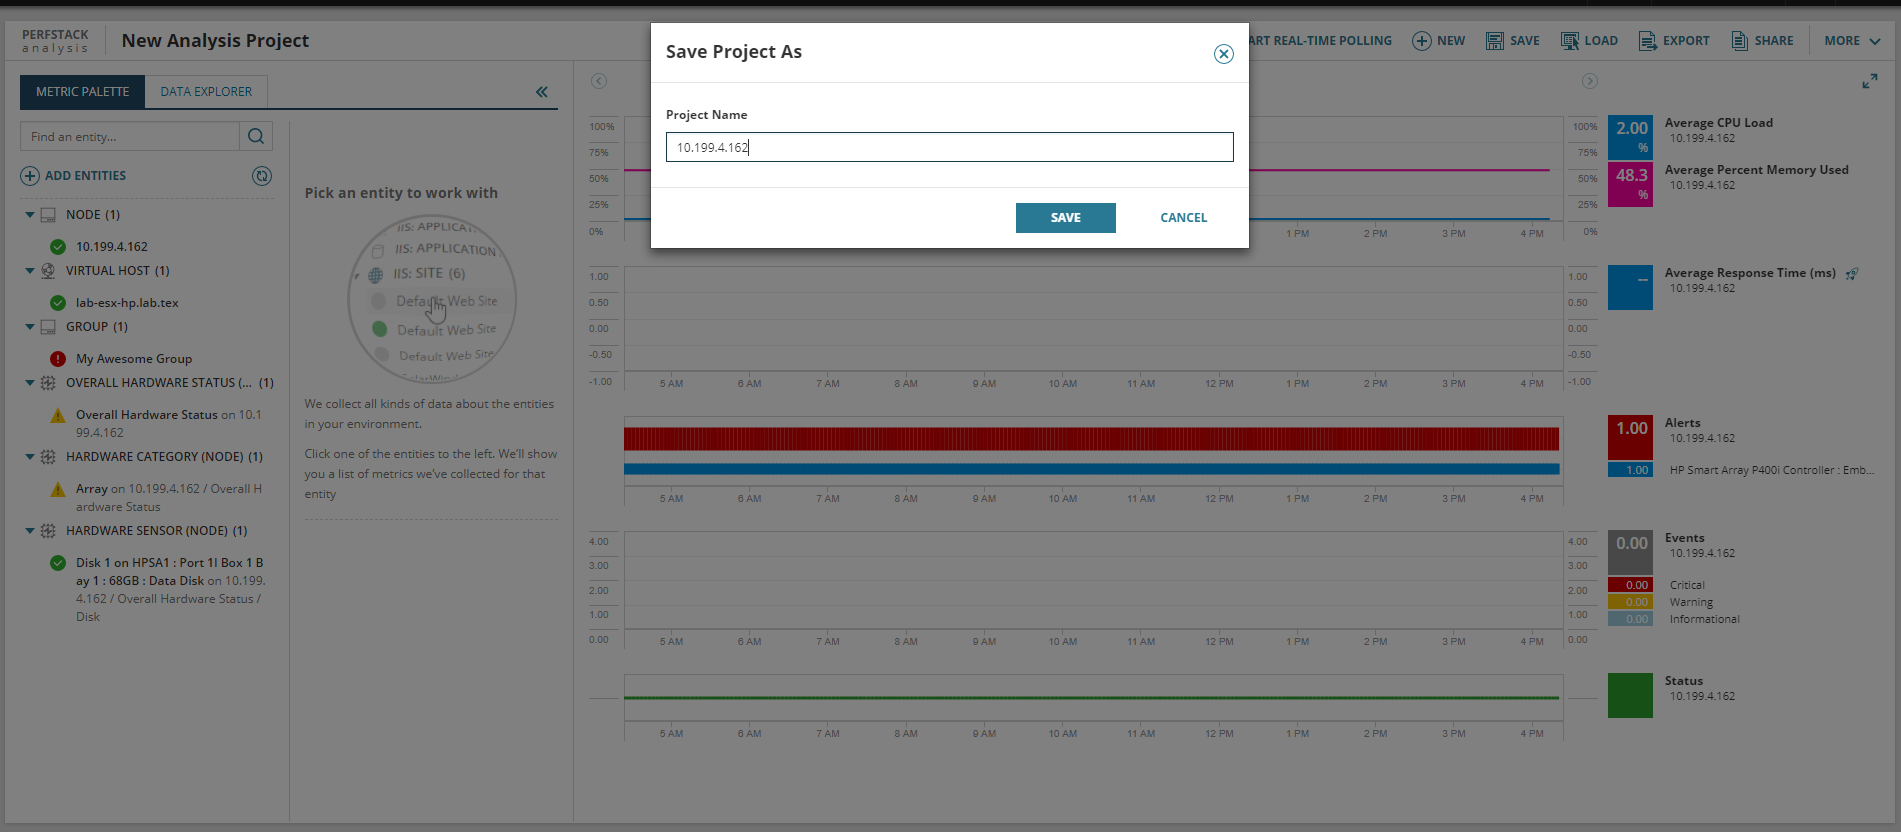
Task: Click Average Percent Memory Used magenta swatch
Action: point(1630,184)
